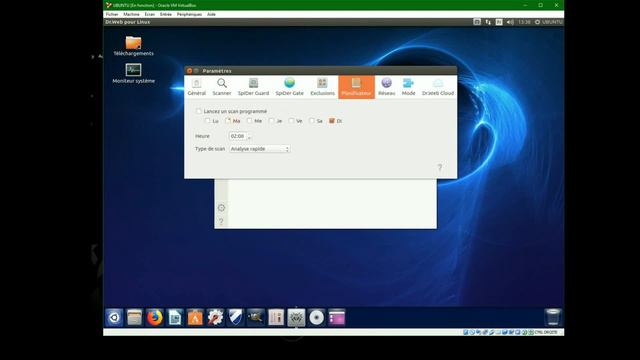Open the trash bin in dock

[x=553, y=317]
